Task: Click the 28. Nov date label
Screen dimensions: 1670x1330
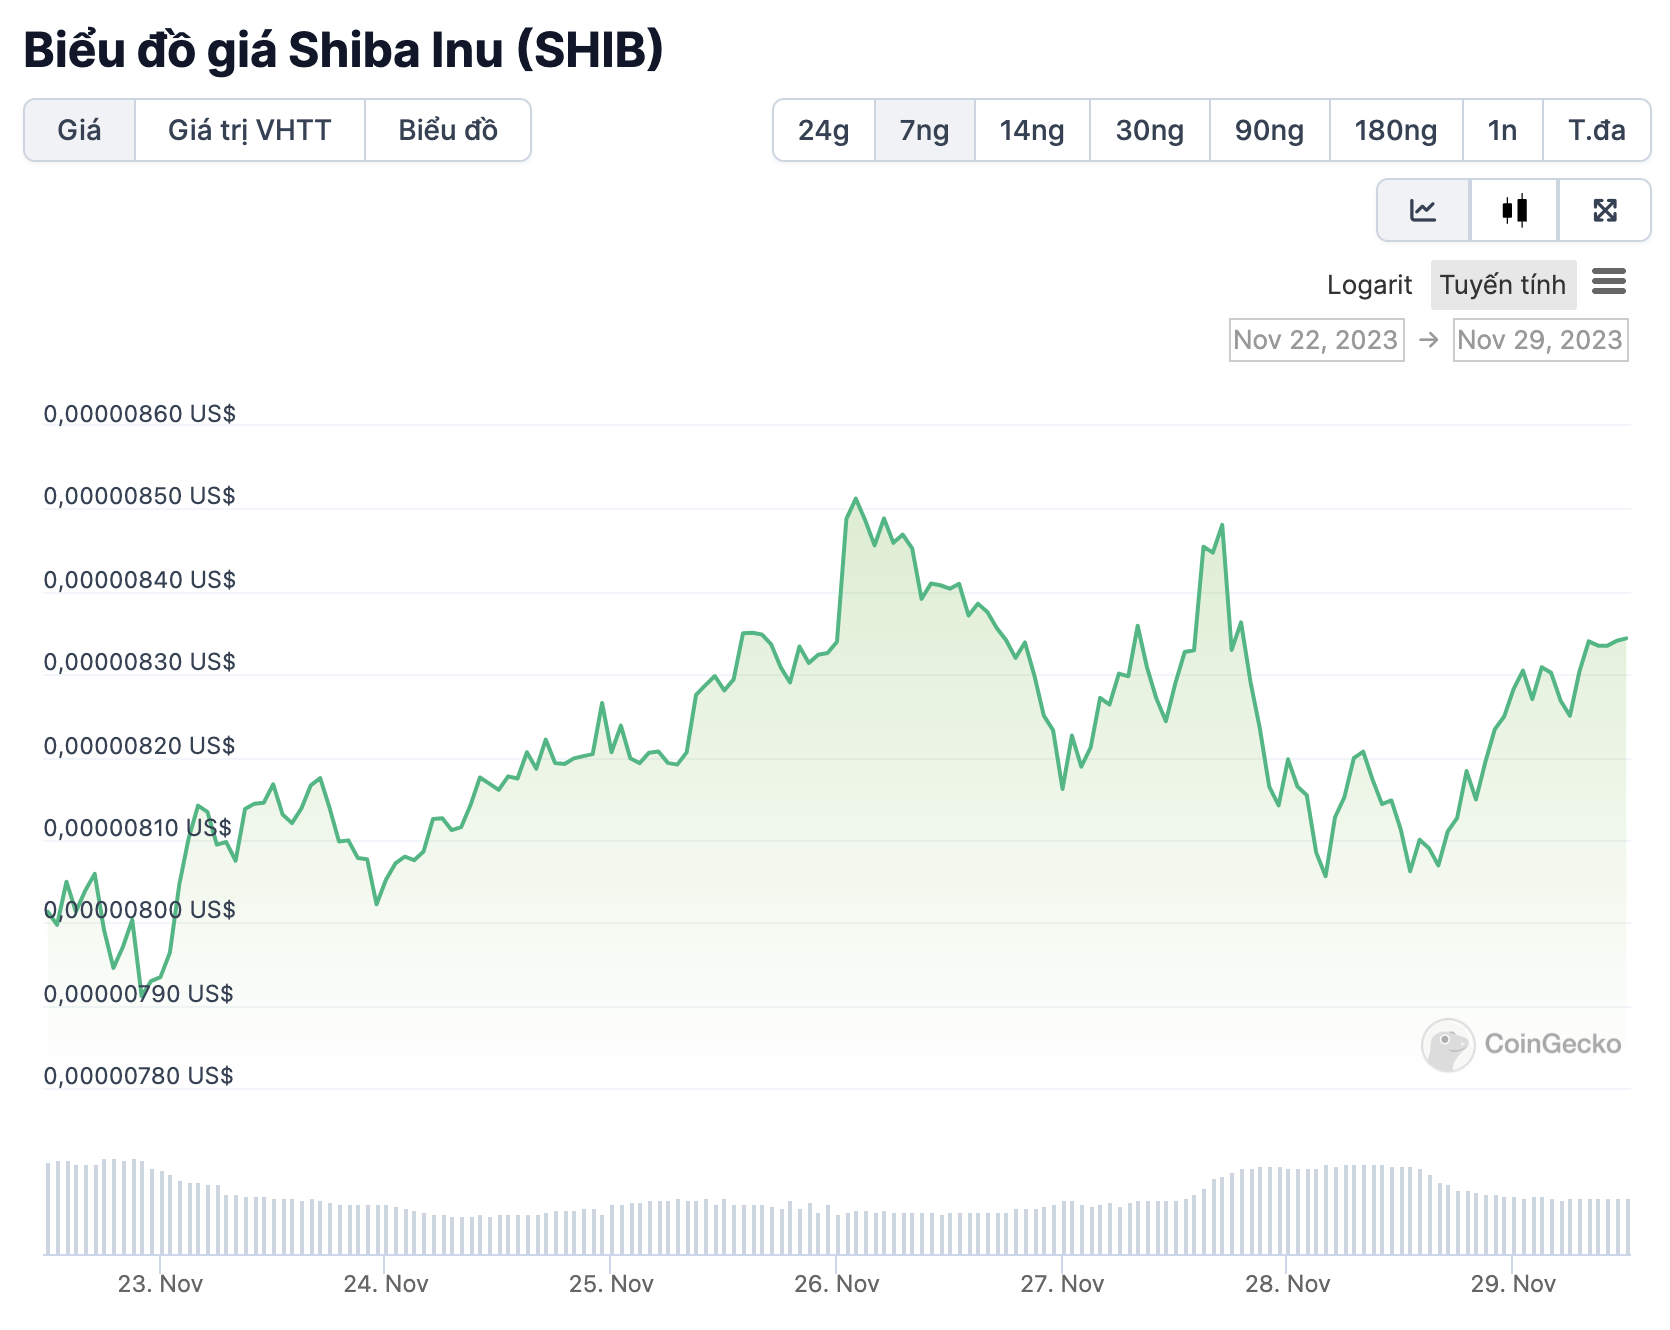Action: (x=1288, y=1284)
